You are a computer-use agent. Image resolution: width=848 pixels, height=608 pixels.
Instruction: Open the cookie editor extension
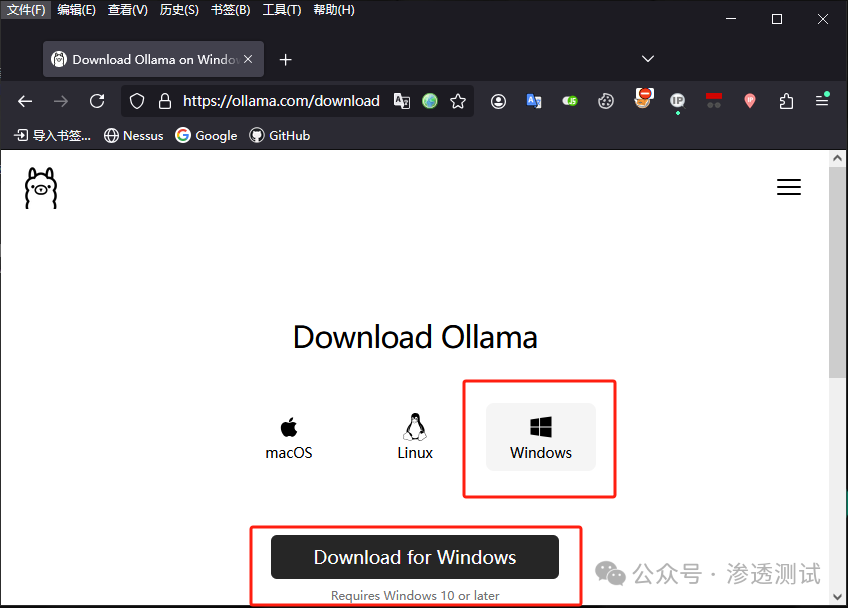[x=606, y=101]
